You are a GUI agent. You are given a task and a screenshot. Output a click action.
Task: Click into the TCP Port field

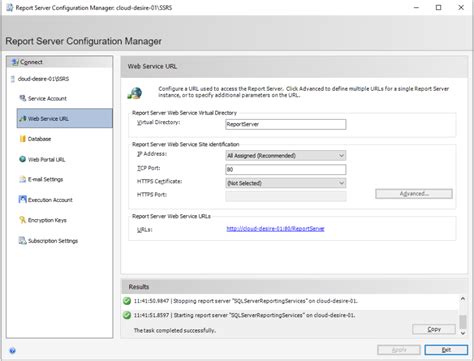pos(286,169)
